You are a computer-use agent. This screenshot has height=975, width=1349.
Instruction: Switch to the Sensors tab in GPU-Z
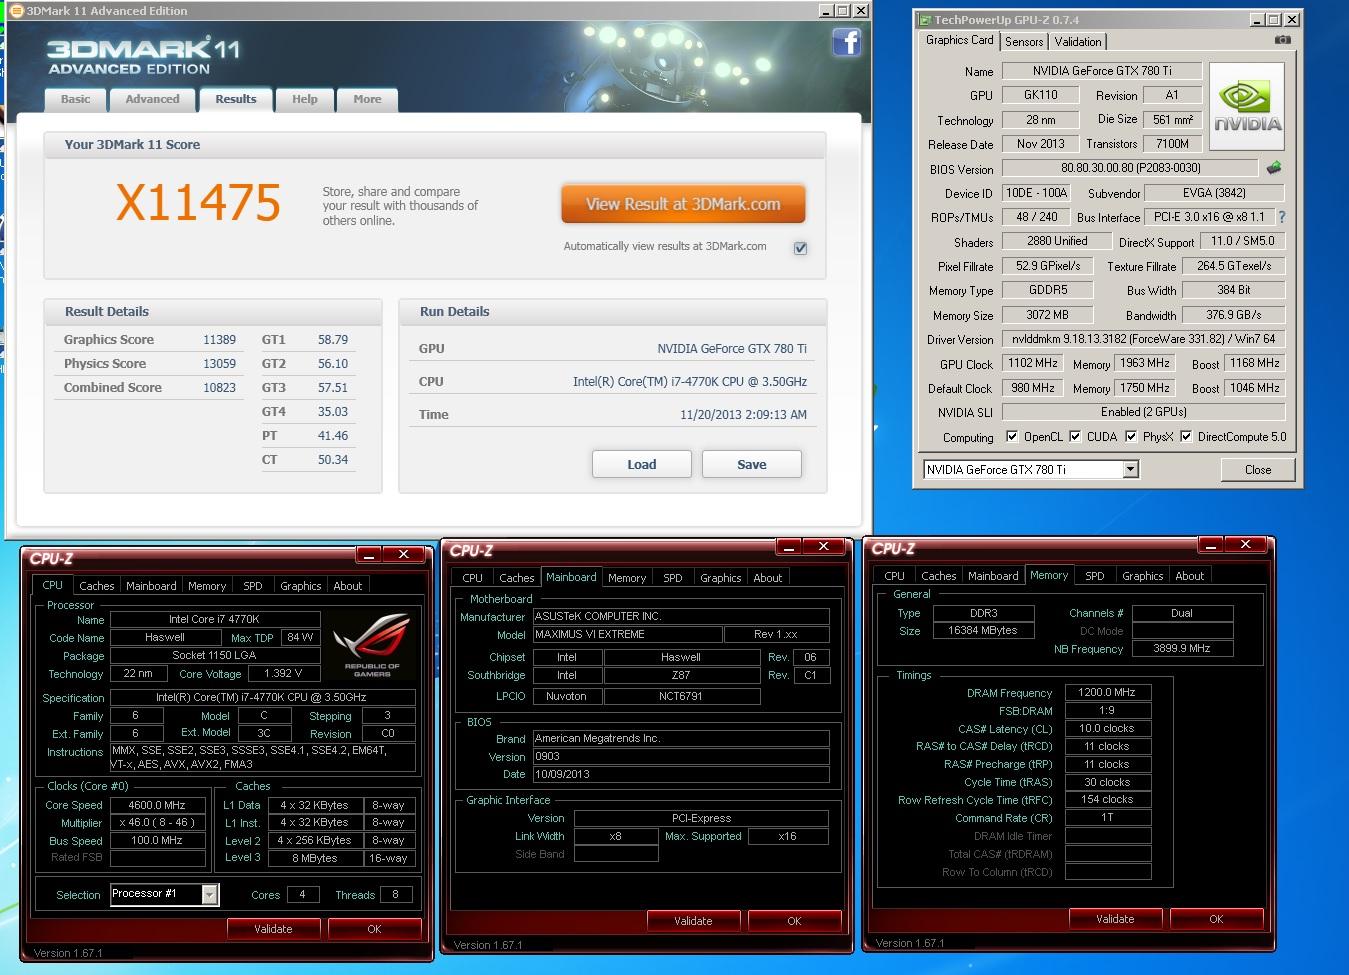pyautogui.click(x=1024, y=42)
